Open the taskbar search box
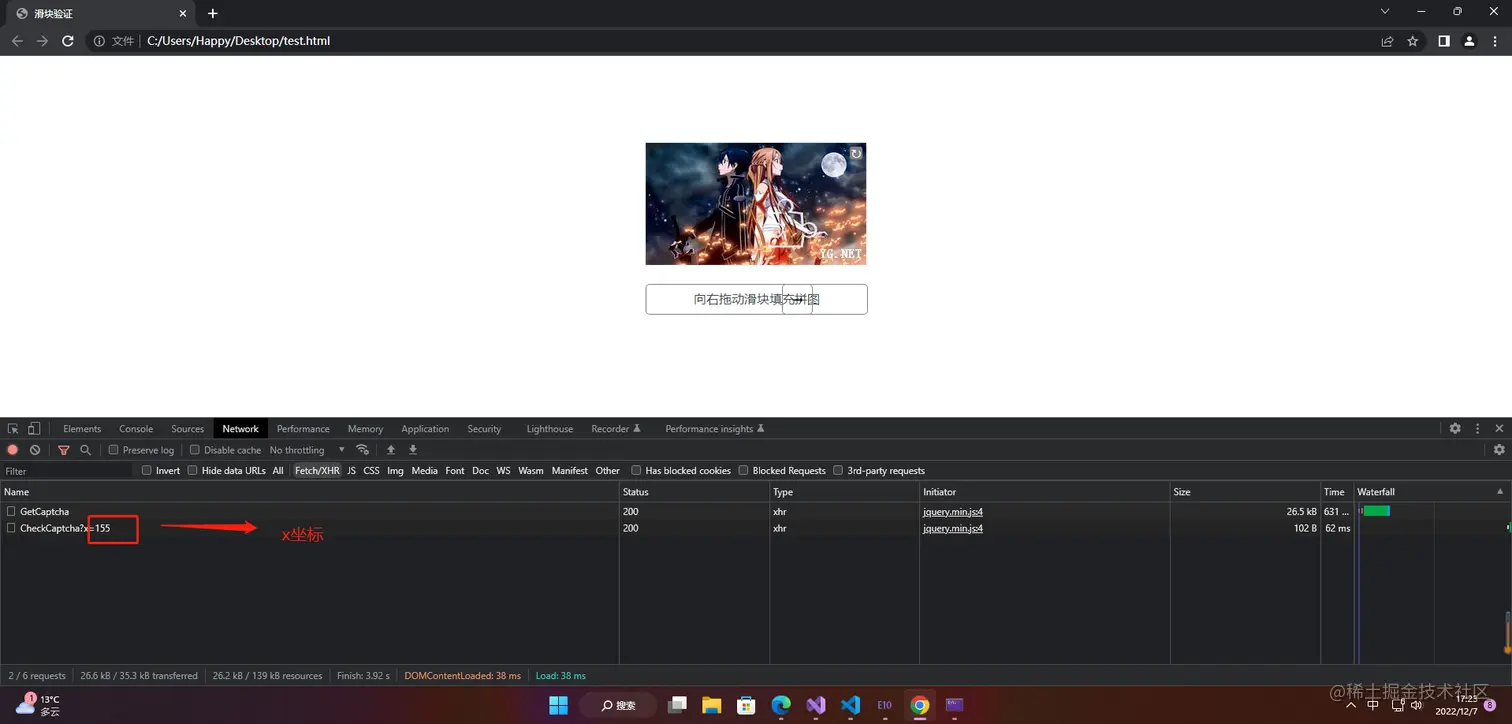Screen dimensions: 1512x724 click(x=618, y=705)
